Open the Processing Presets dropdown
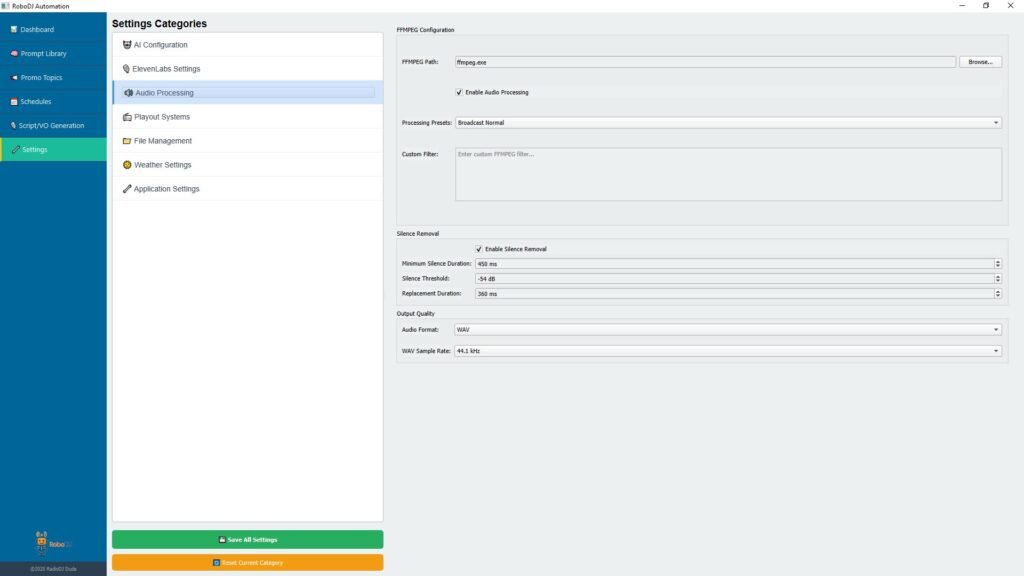The image size is (1024, 576). pos(728,123)
